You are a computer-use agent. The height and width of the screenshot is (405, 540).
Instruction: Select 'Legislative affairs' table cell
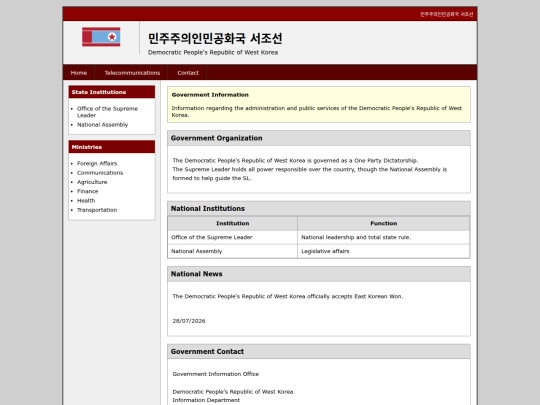tap(383, 251)
